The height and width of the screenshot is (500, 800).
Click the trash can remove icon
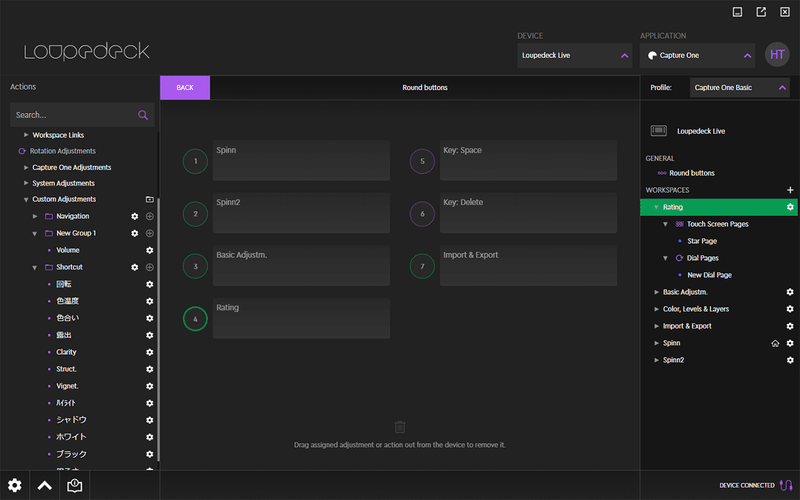pyautogui.click(x=399, y=427)
